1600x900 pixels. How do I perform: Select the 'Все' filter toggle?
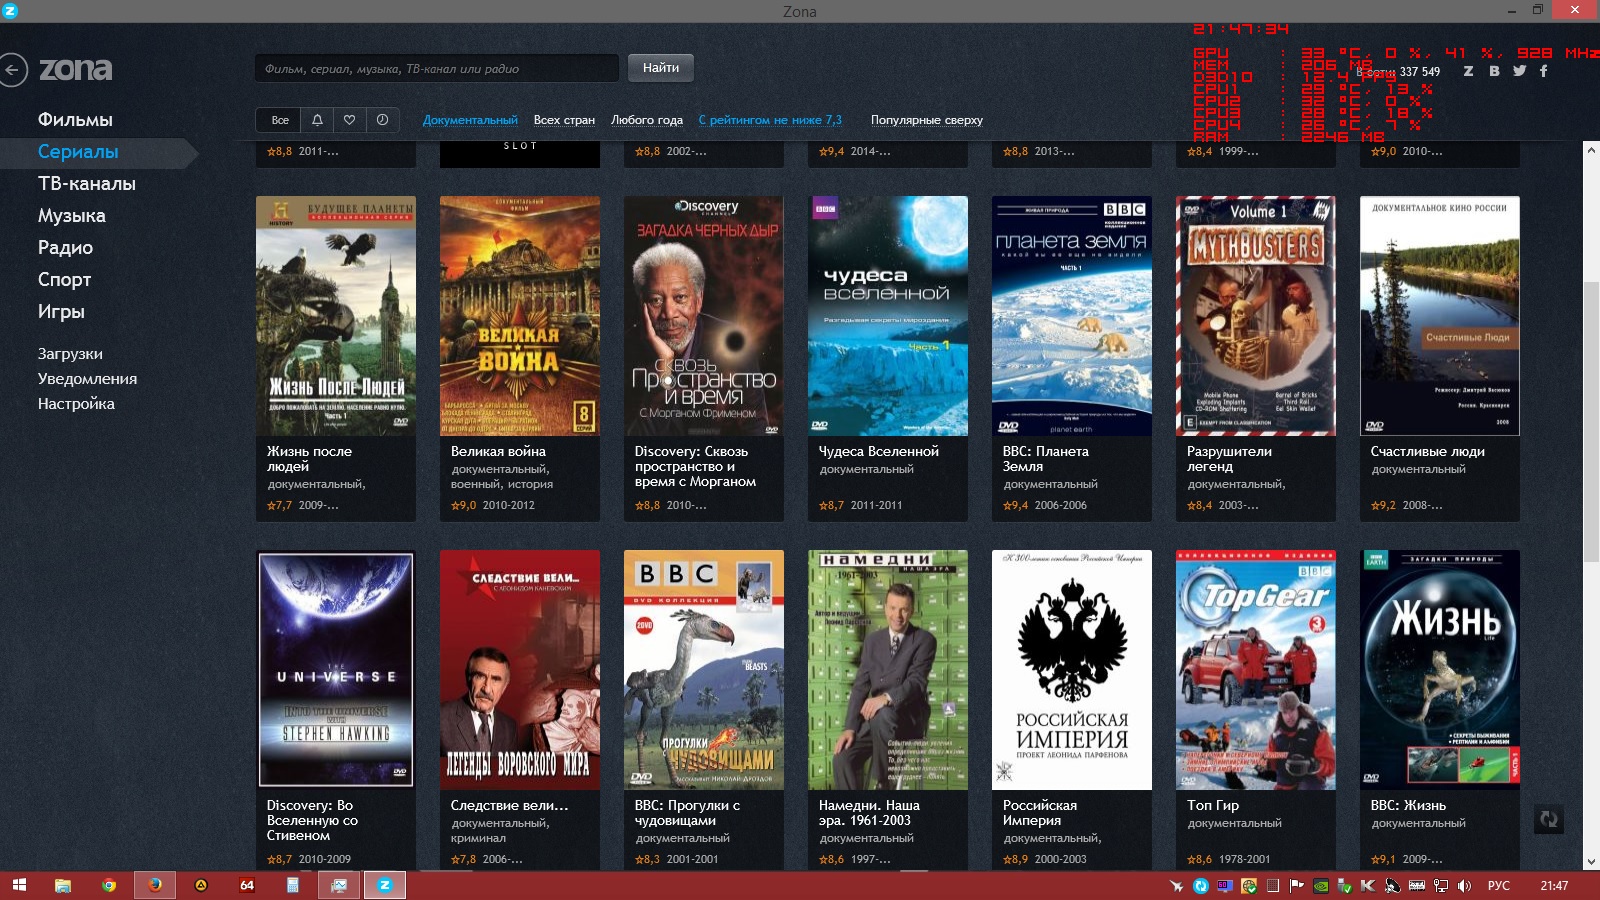click(280, 120)
